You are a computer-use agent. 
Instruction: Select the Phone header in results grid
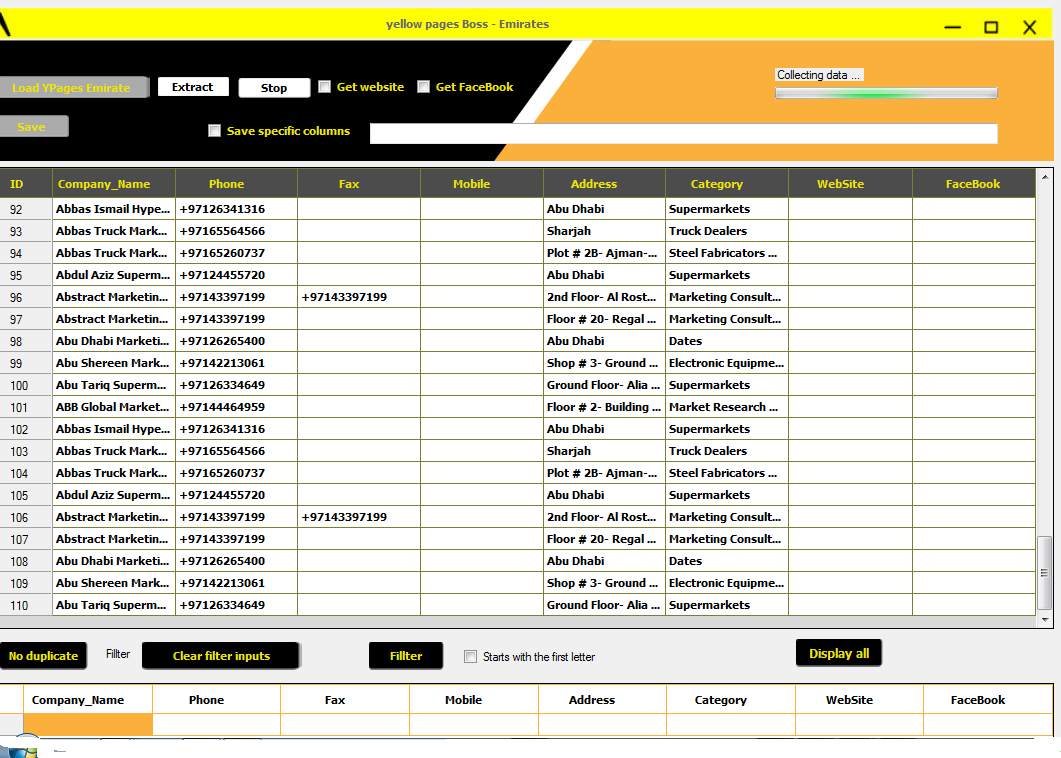(236, 184)
